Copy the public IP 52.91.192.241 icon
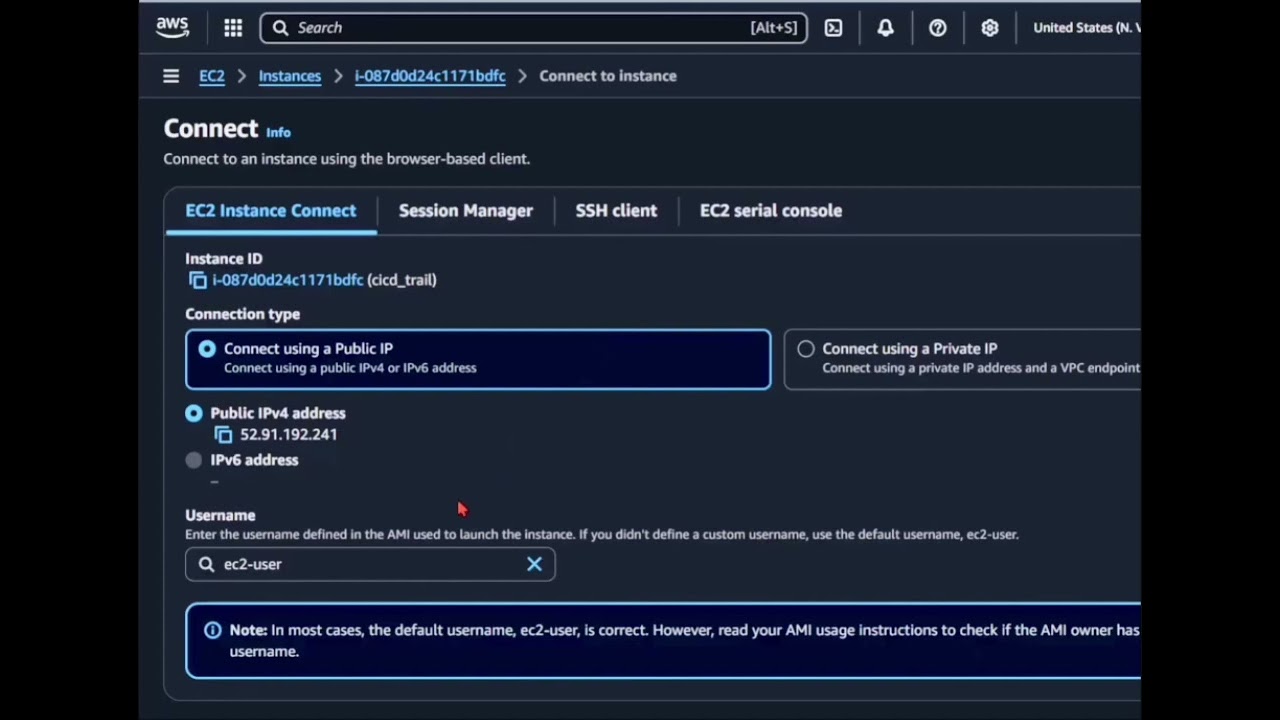The image size is (1280, 720). point(223,435)
